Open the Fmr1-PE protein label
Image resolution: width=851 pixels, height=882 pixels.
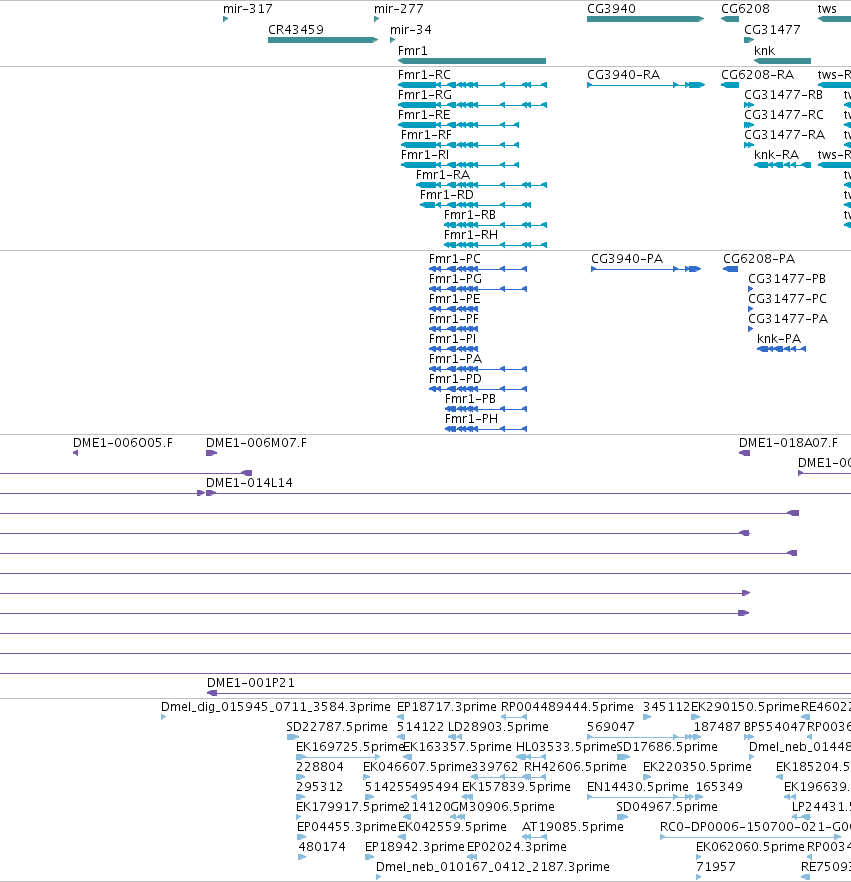tap(454, 299)
